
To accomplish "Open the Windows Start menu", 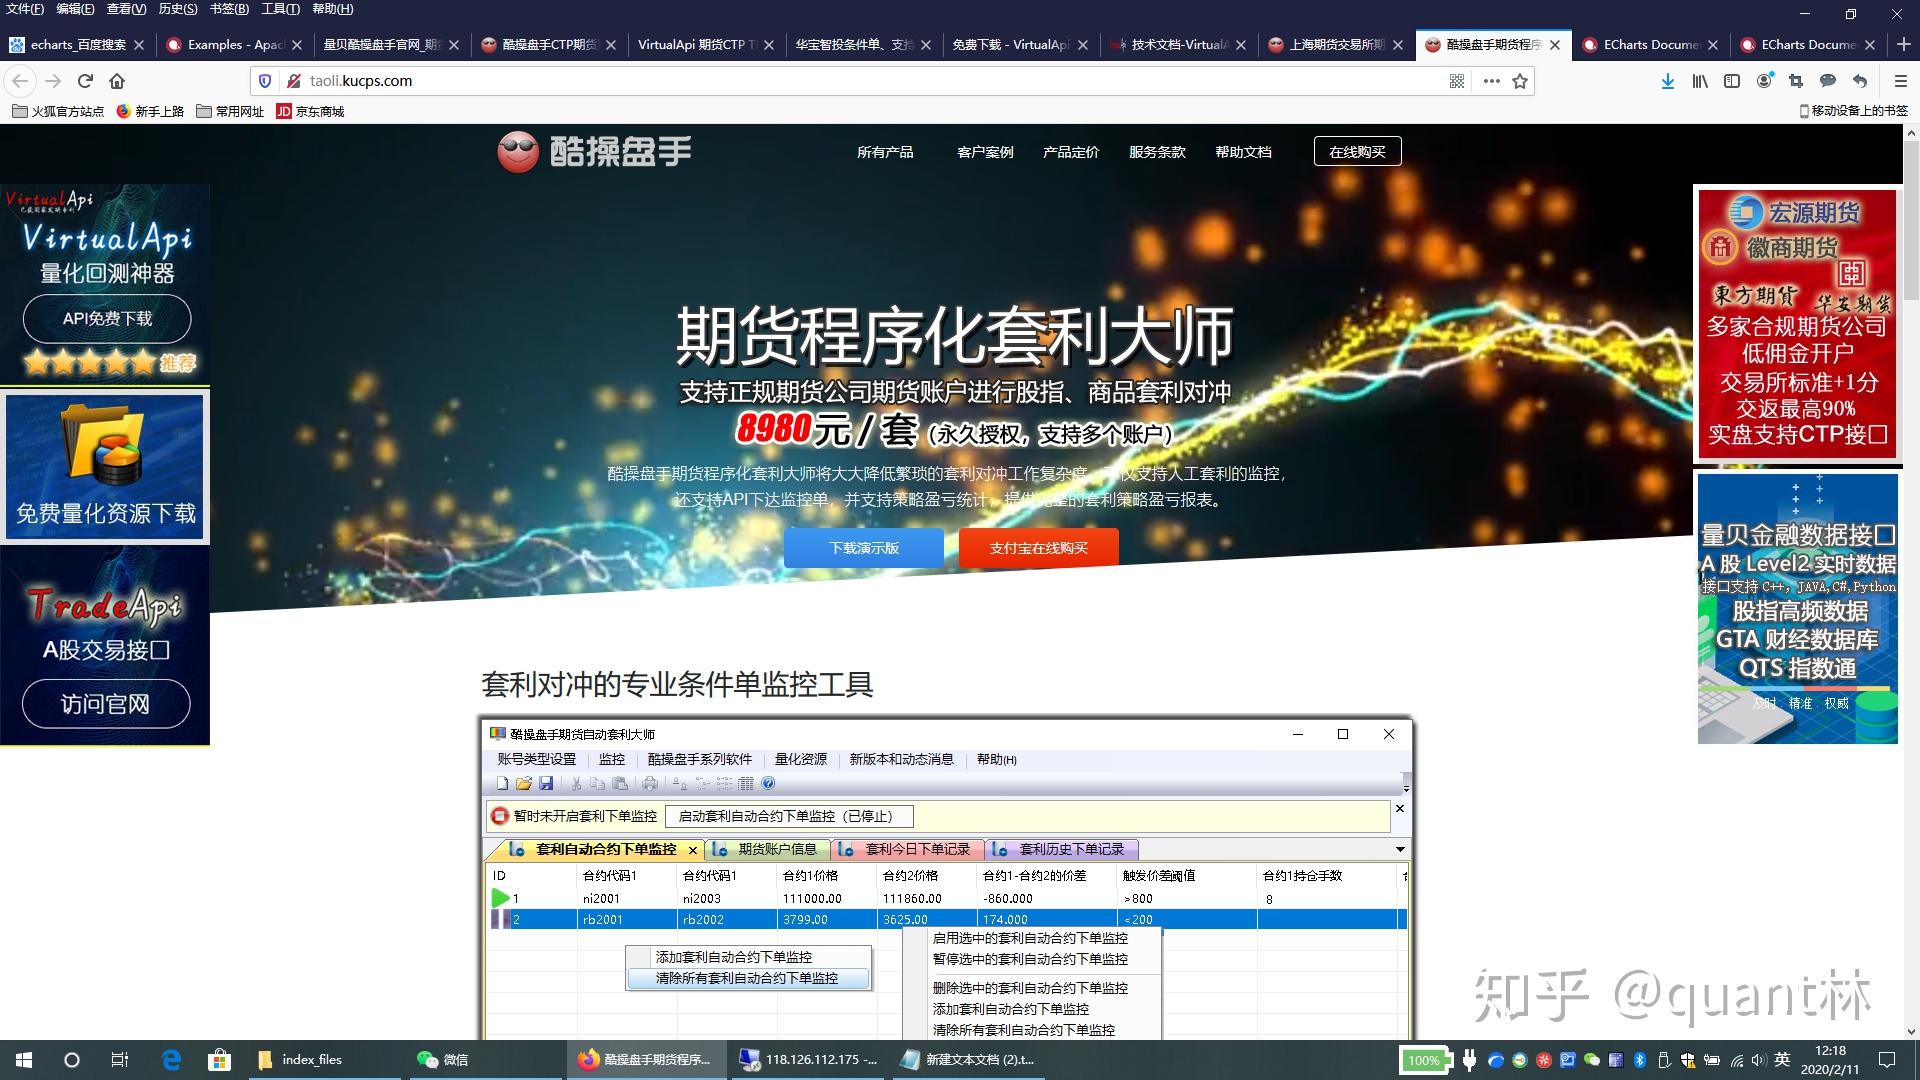I will [x=24, y=1060].
